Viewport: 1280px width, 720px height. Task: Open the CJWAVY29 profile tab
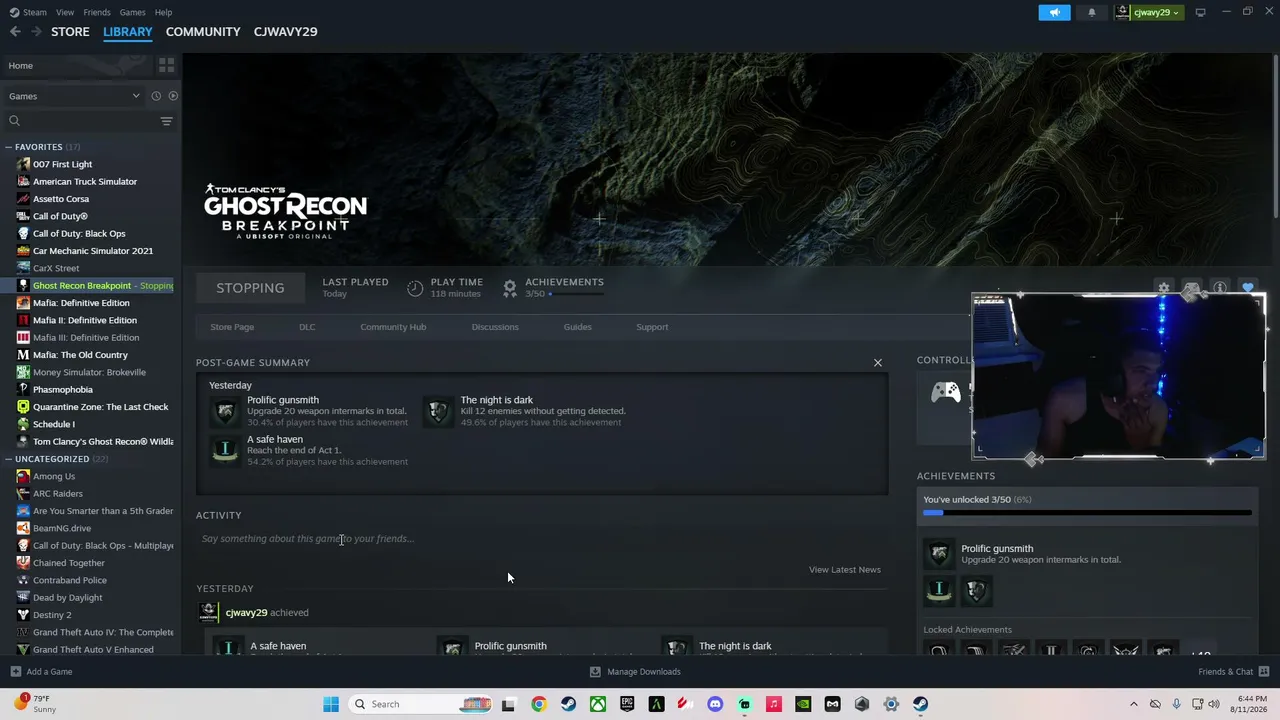(x=285, y=32)
